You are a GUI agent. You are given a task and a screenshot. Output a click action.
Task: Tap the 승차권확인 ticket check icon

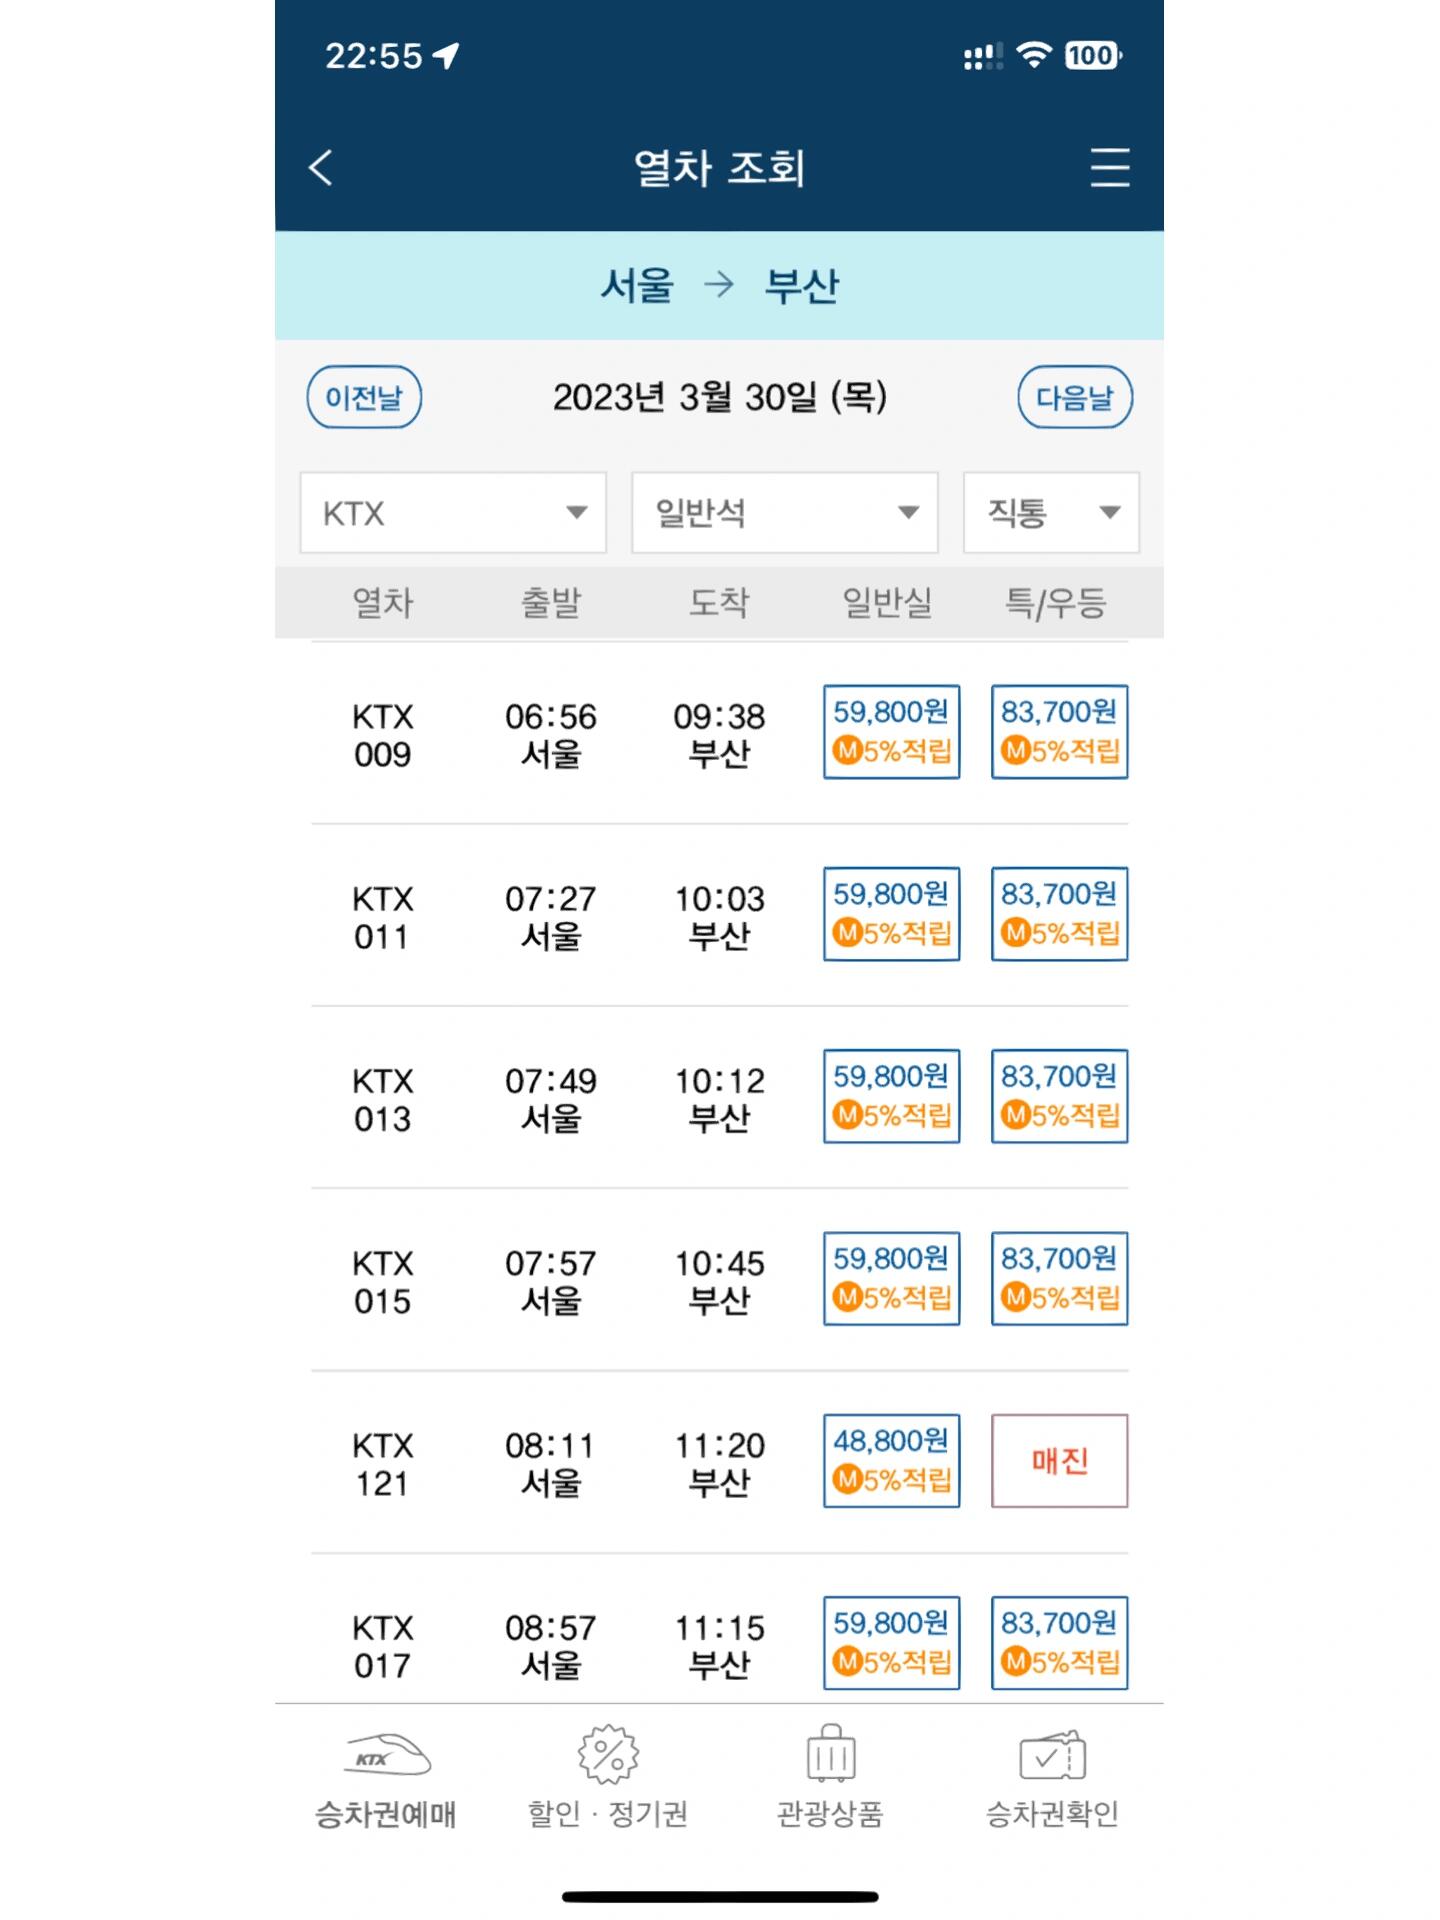pyautogui.click(x=1052, y=1755)
